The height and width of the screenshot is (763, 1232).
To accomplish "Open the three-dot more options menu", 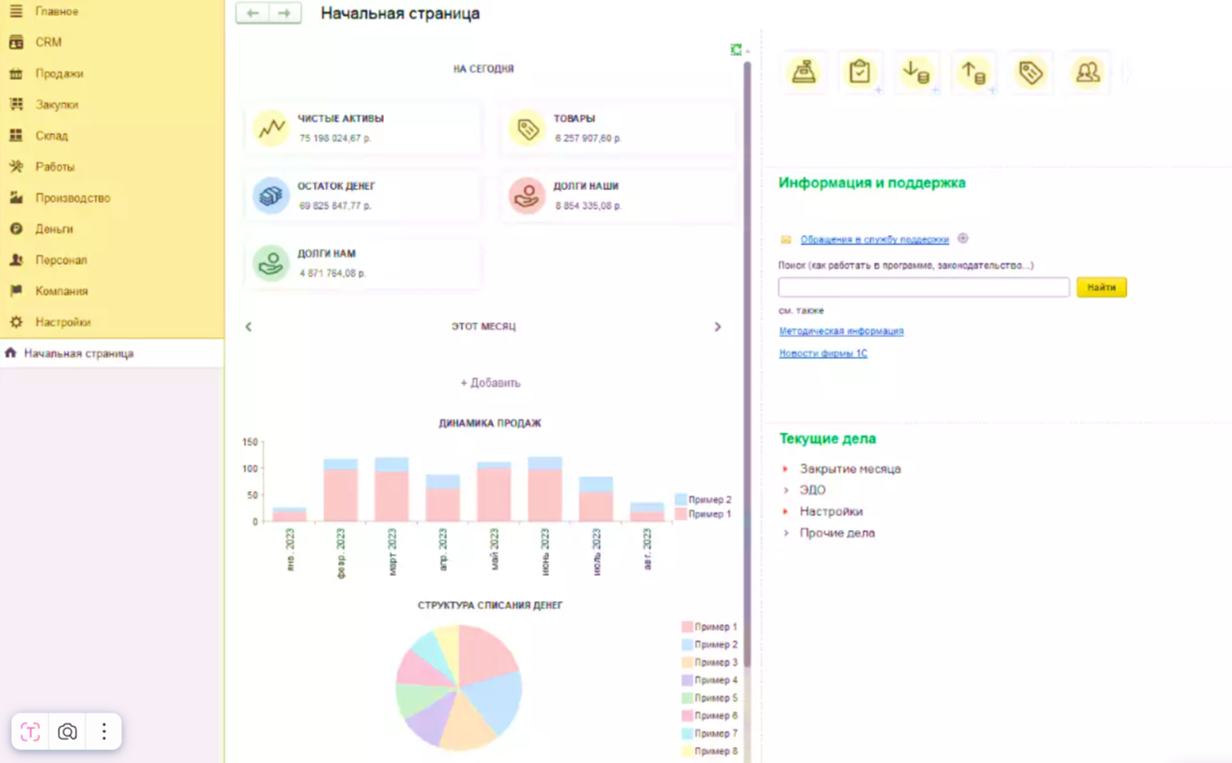I will (x=104, y=732).
